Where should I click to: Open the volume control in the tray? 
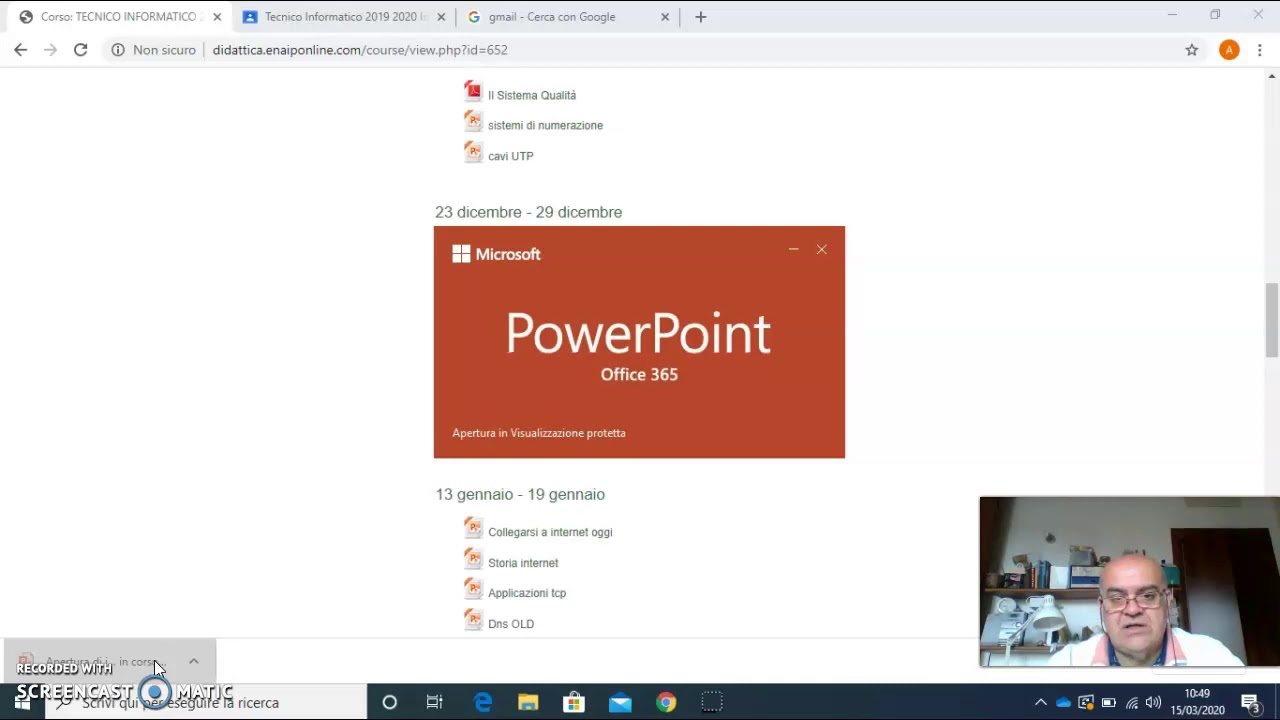click(1154, 702)
